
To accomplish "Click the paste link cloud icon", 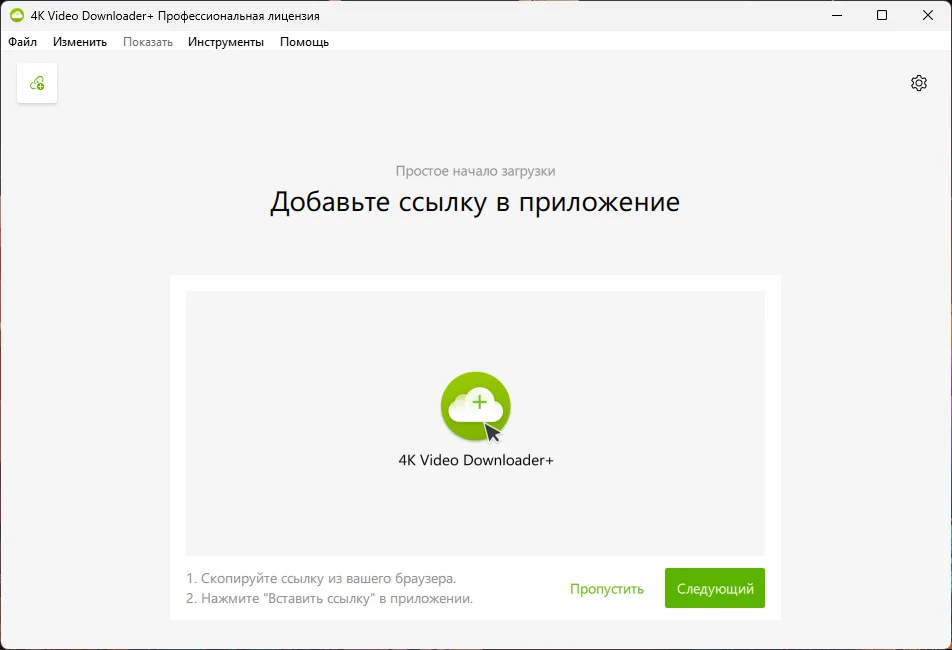I will tap(37, 83).
